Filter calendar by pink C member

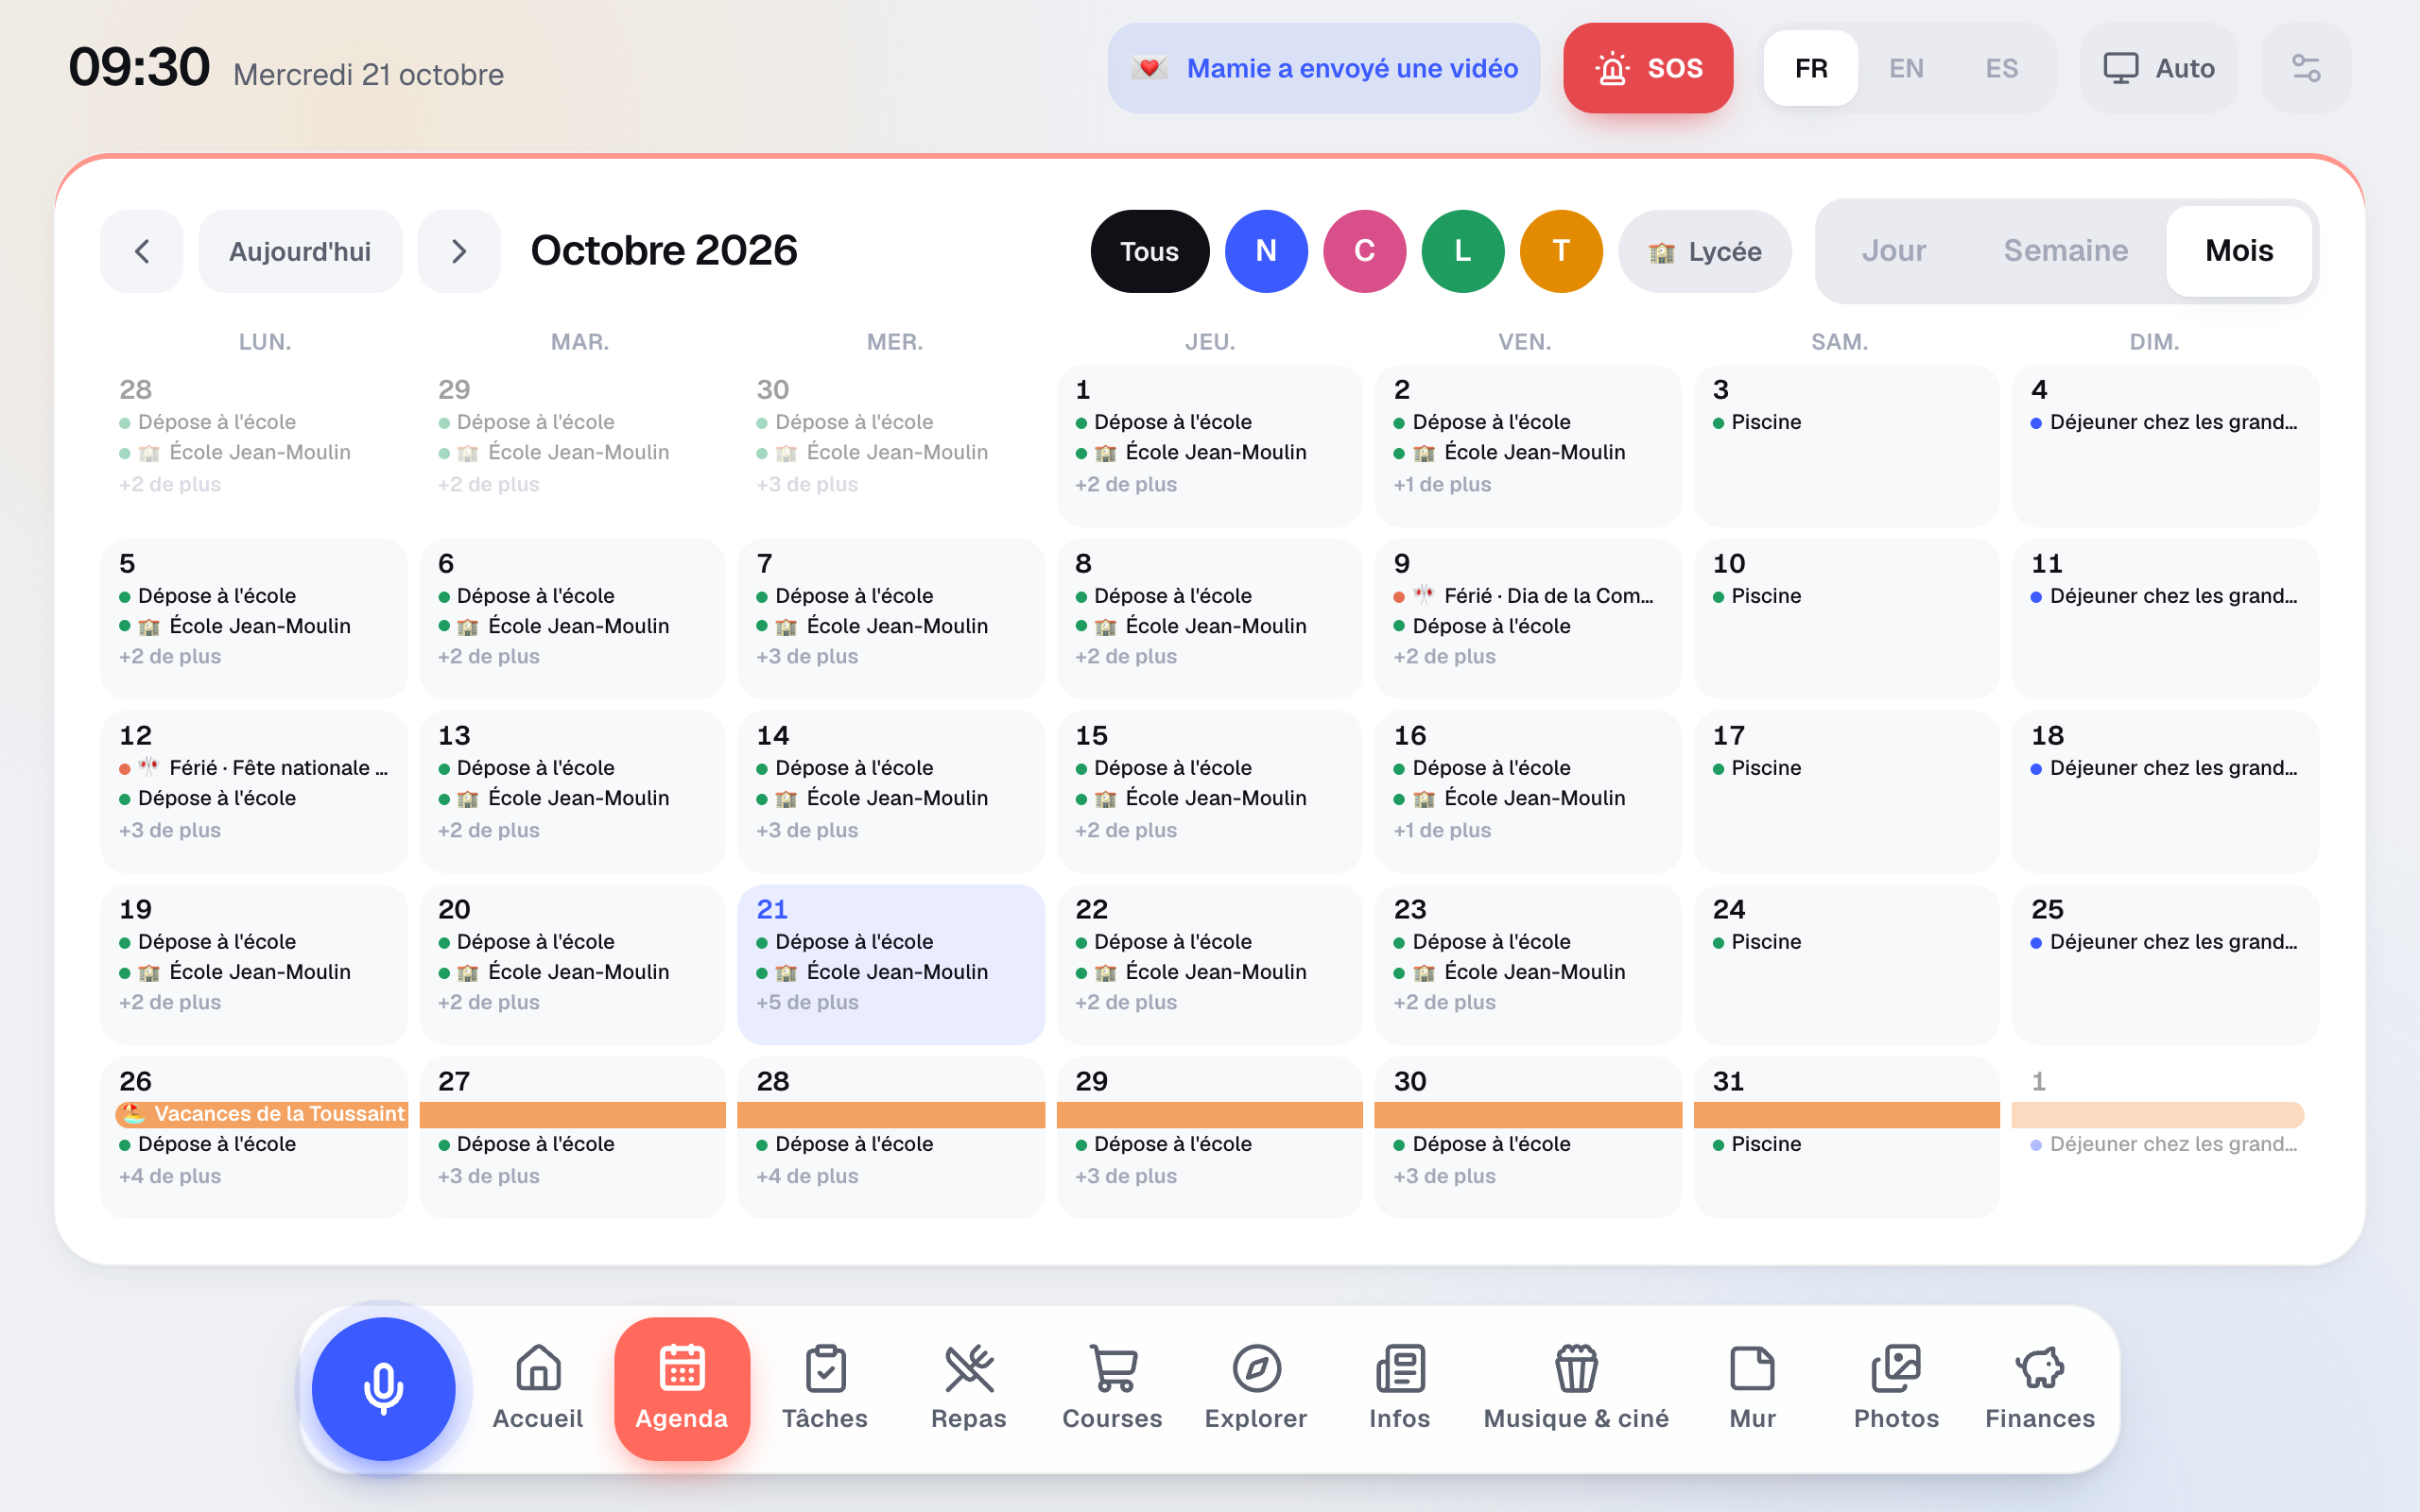[x=1364, y=251]
